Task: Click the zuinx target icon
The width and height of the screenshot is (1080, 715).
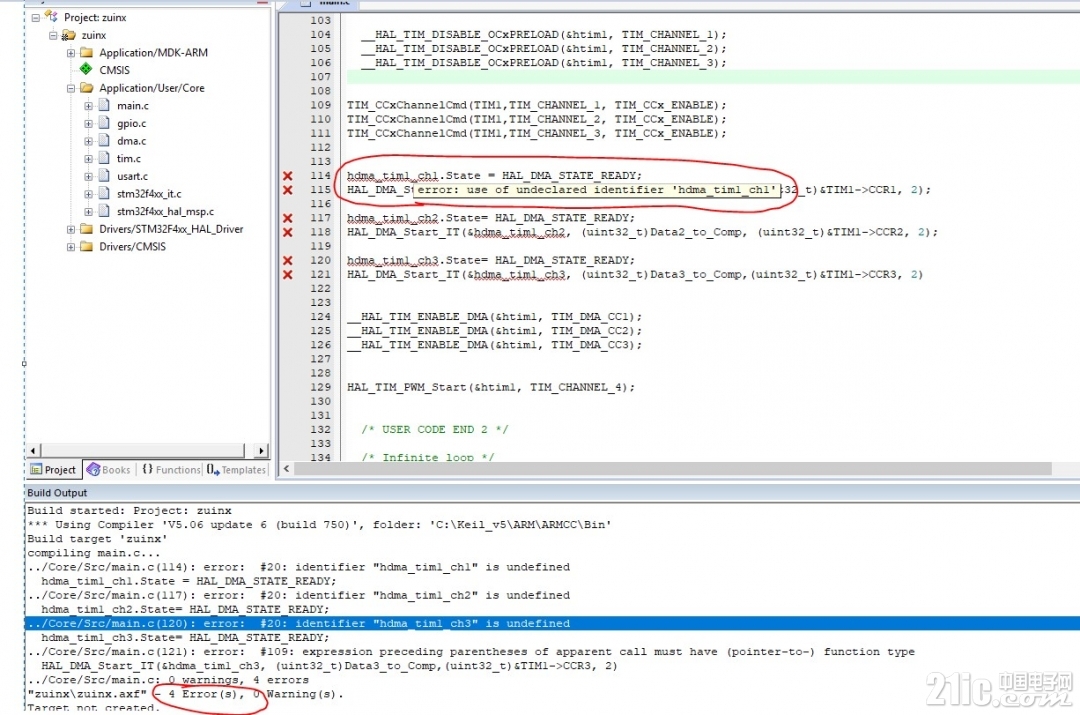Action: [68, 34]
